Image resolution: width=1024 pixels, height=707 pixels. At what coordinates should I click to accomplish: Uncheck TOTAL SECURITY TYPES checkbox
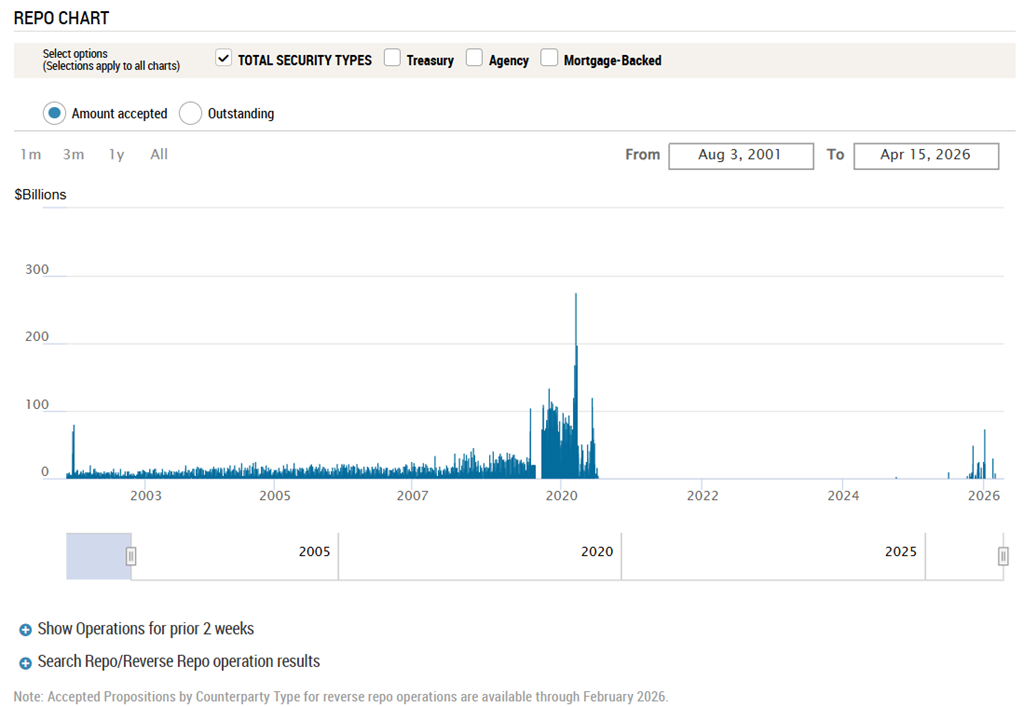[x=224, y=58]
